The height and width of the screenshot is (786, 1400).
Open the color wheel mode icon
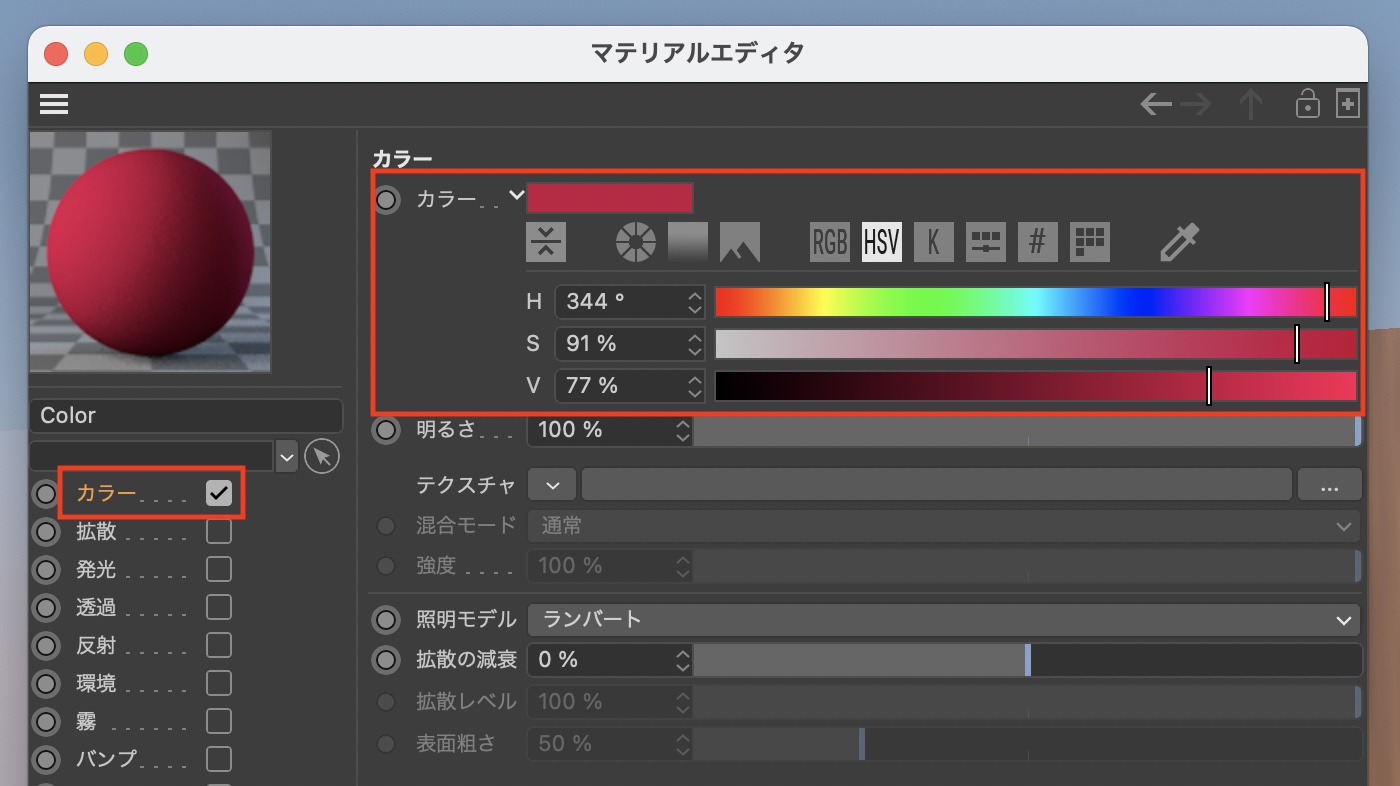coord(635,242)
